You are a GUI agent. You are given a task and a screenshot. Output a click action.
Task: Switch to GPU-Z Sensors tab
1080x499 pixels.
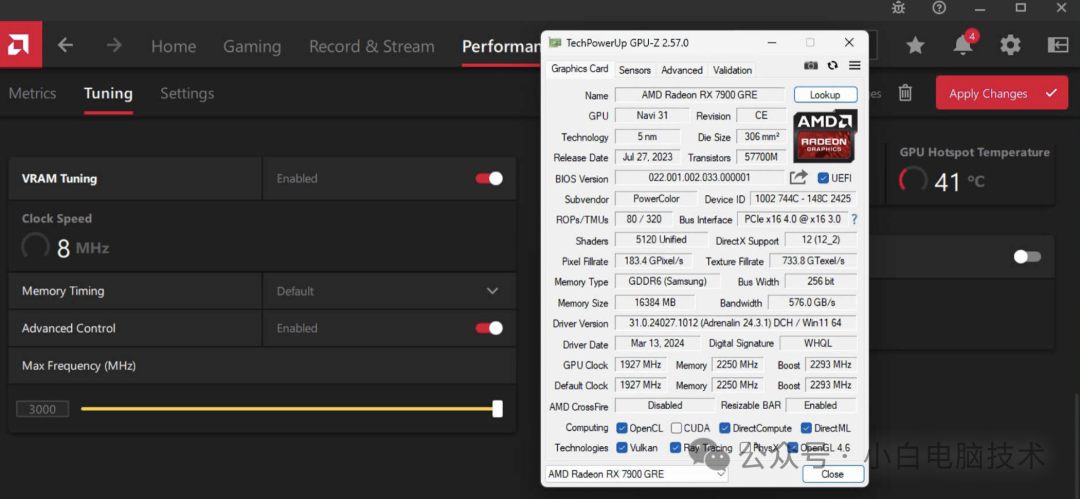pos(634,70)
